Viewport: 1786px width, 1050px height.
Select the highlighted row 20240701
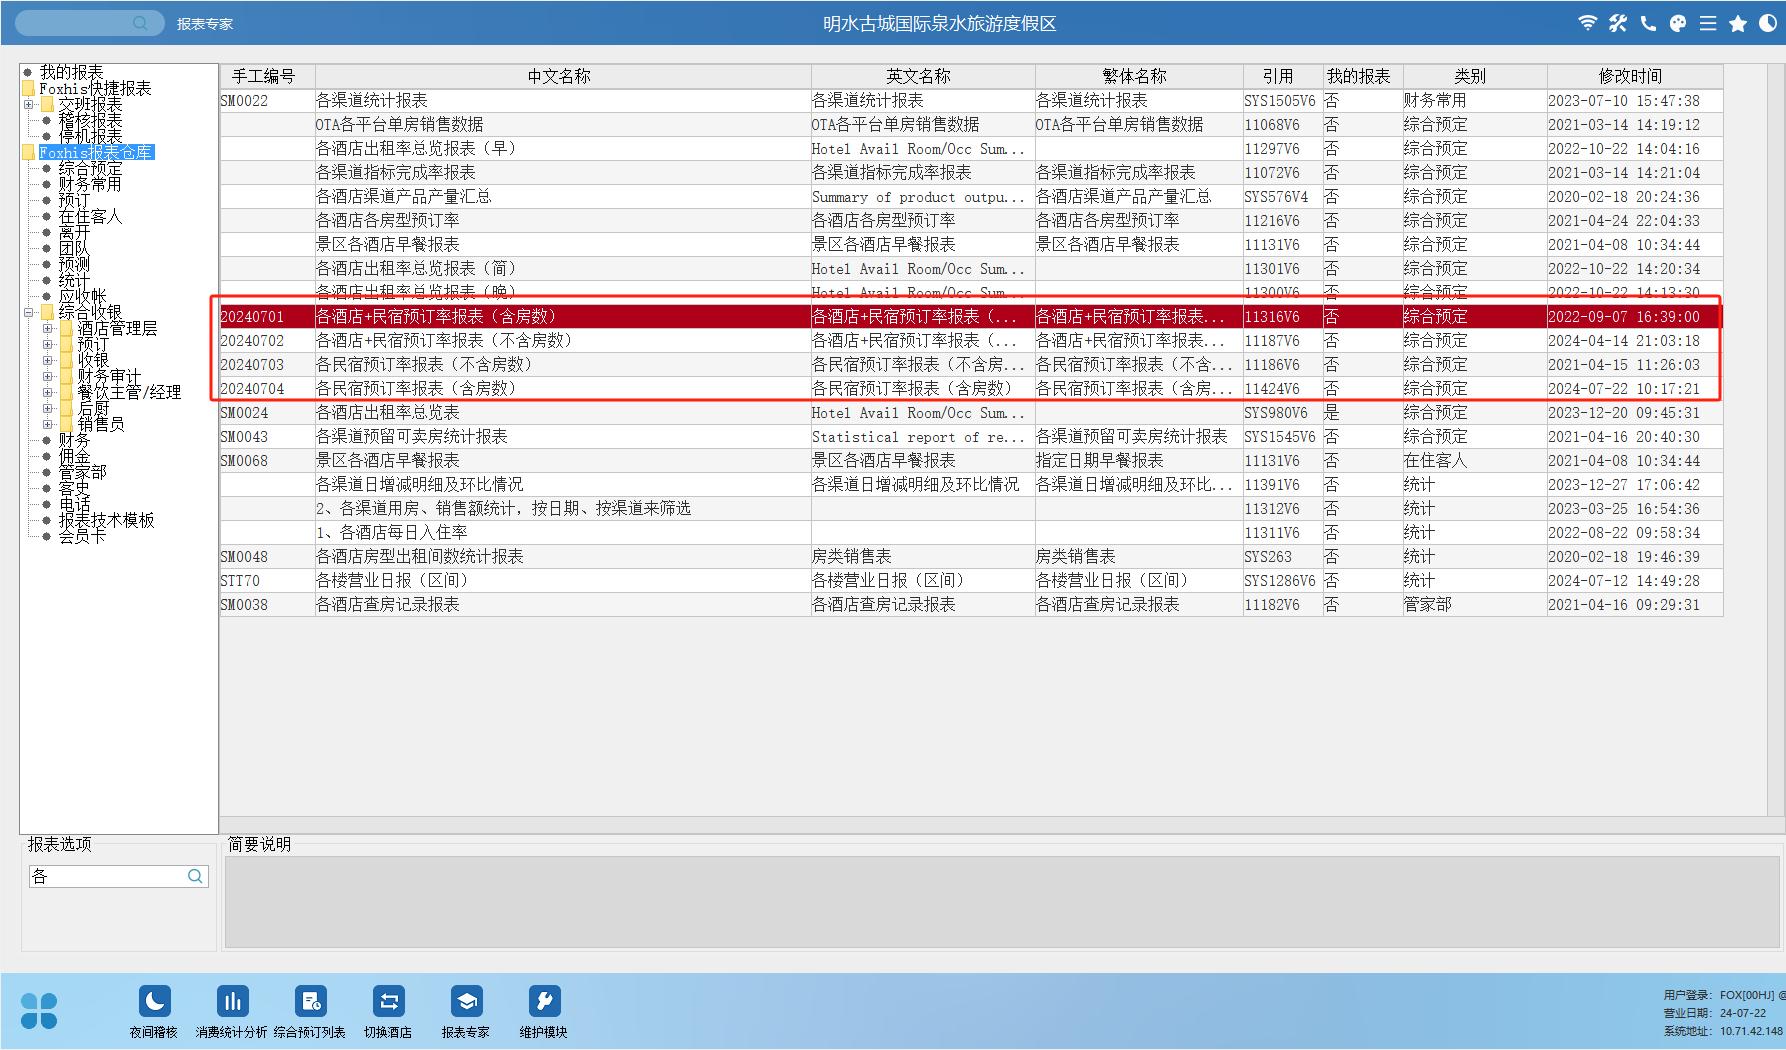(971, 316)
